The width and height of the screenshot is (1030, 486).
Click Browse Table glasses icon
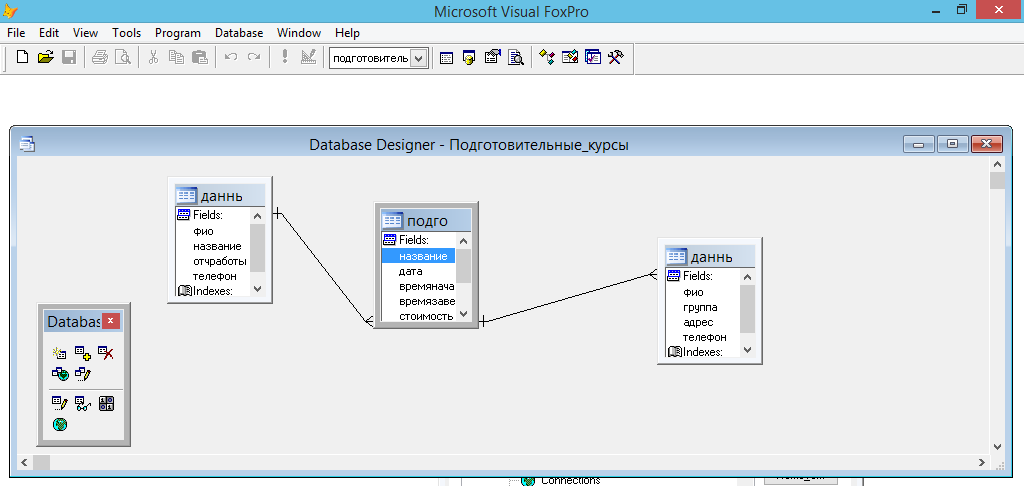(x=83, y=403)
